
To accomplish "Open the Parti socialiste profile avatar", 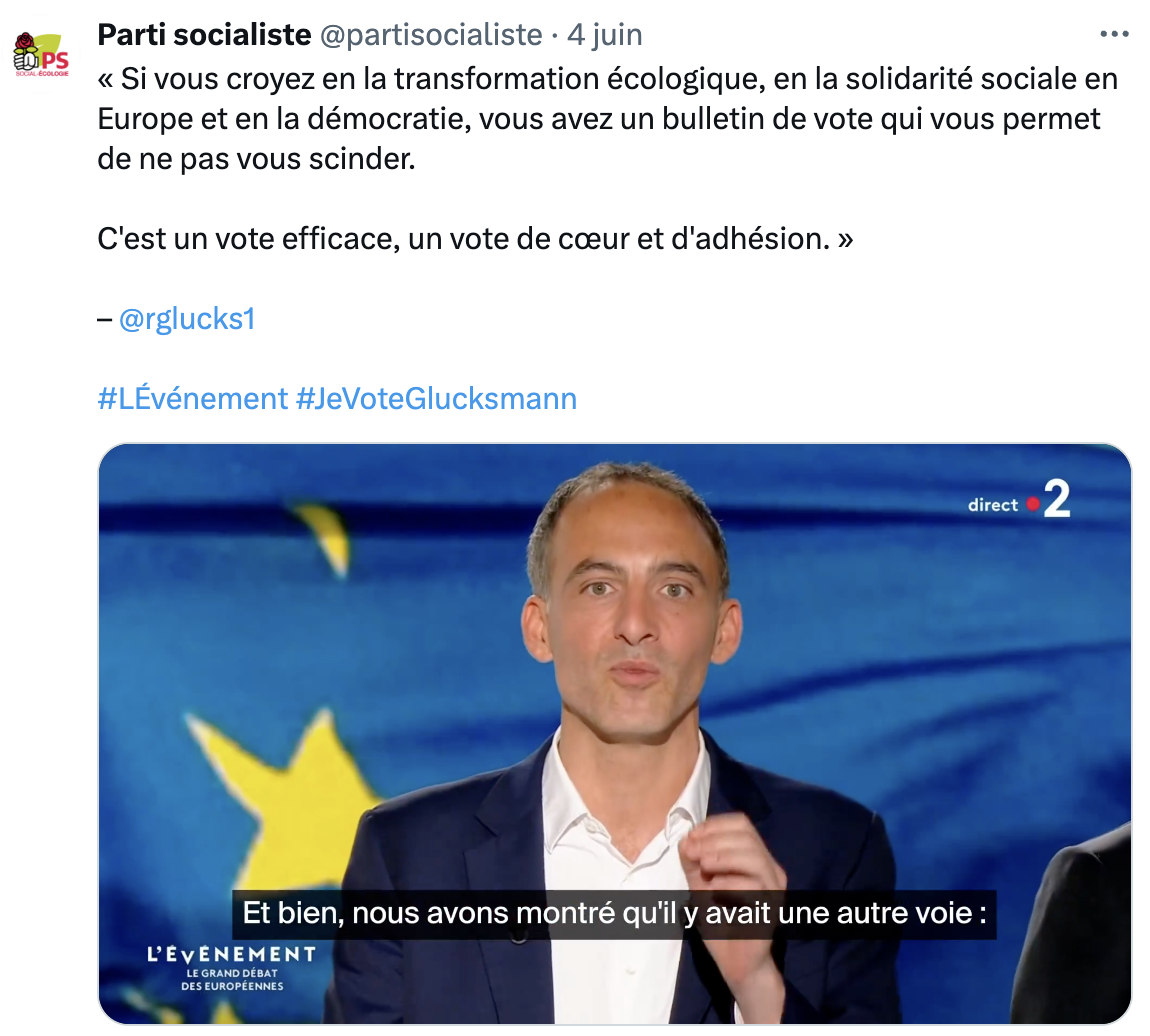I will pyautogui.click(x=43, y=56).
